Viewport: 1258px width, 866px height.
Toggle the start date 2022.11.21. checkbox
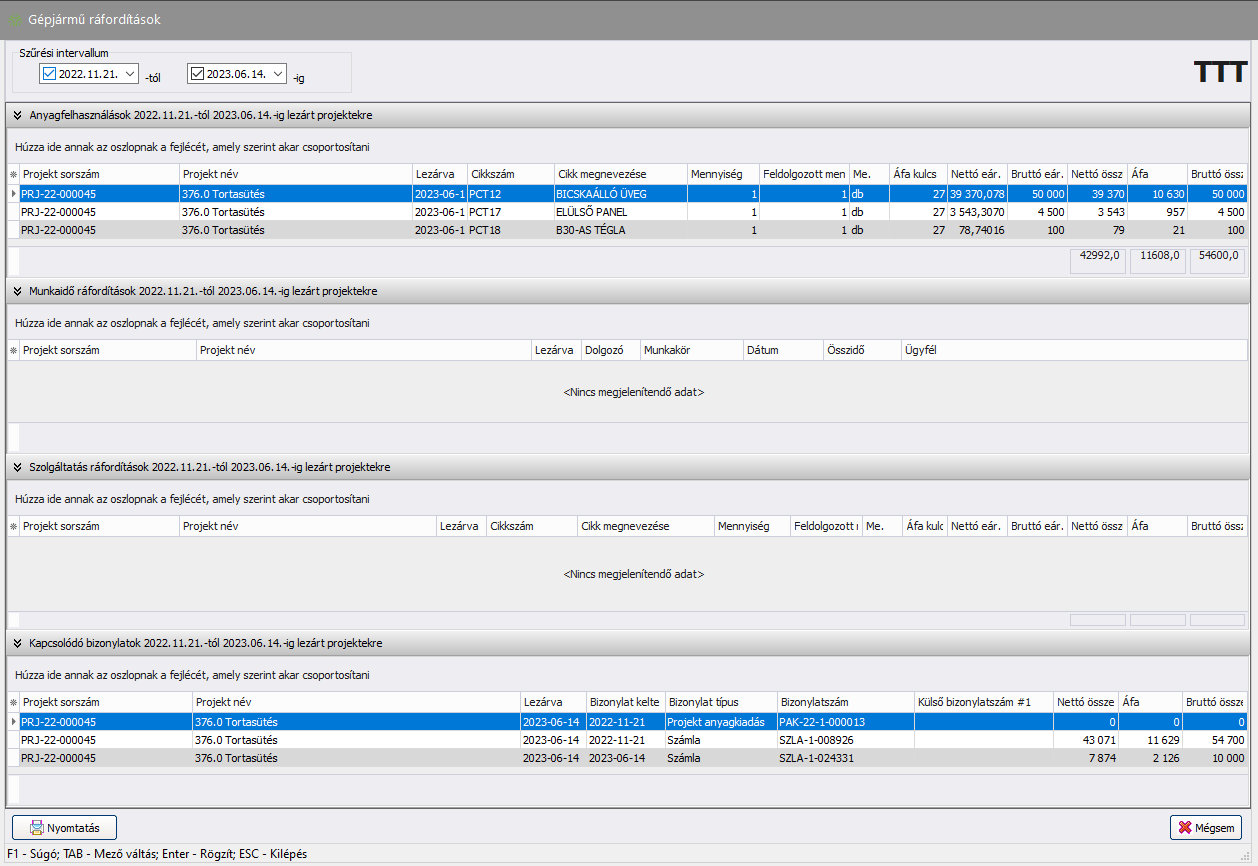[x=49, y=74]
